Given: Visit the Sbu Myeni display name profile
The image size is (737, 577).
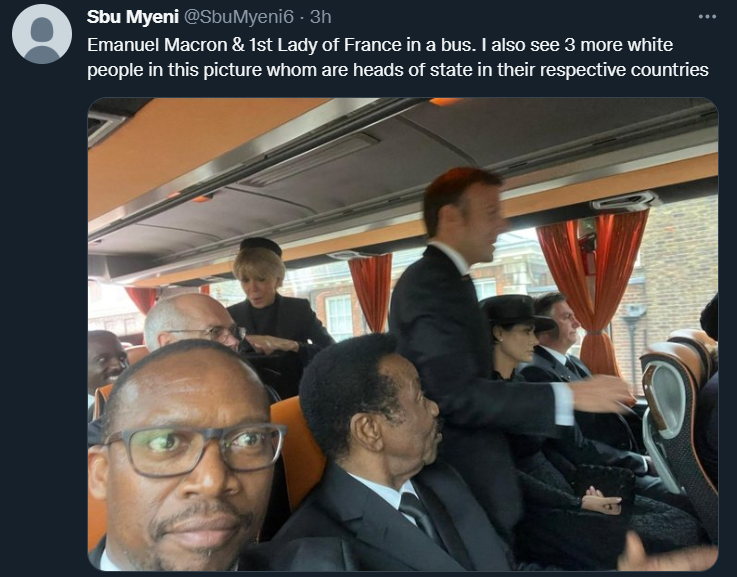Looking at the screenshot, I should coord(133,17).
